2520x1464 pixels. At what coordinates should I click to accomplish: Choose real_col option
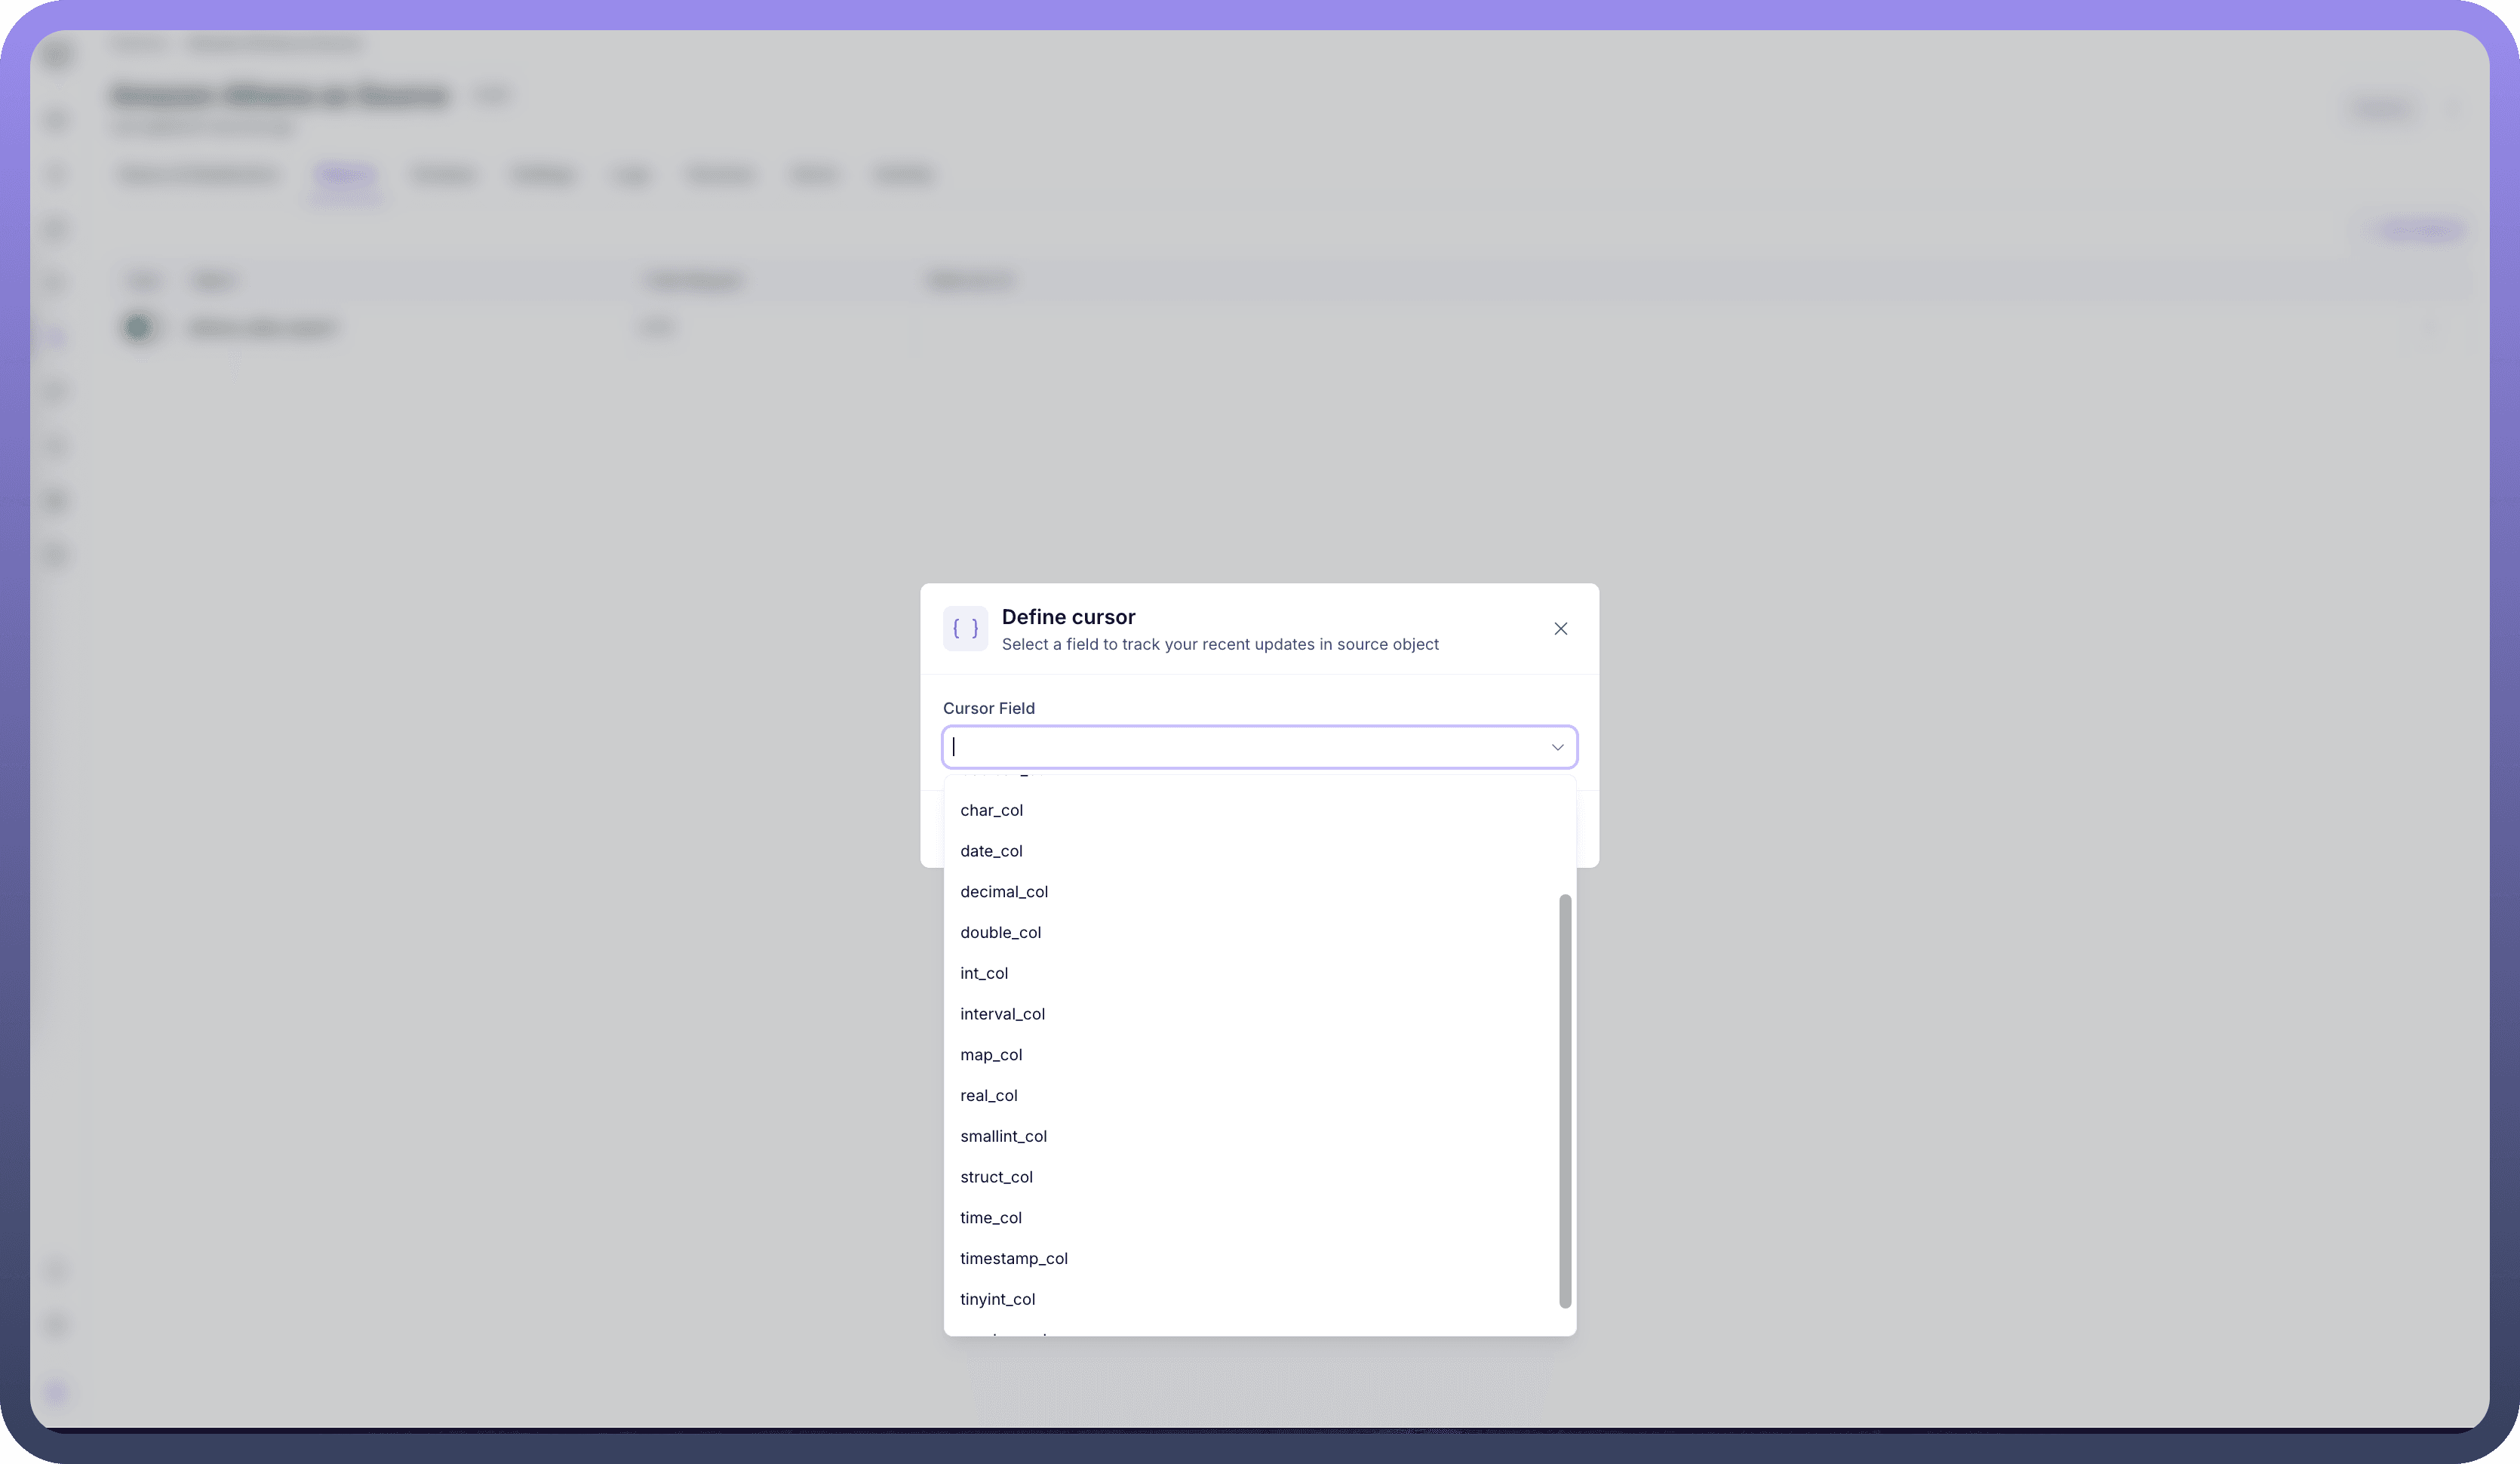[988, 1095]
